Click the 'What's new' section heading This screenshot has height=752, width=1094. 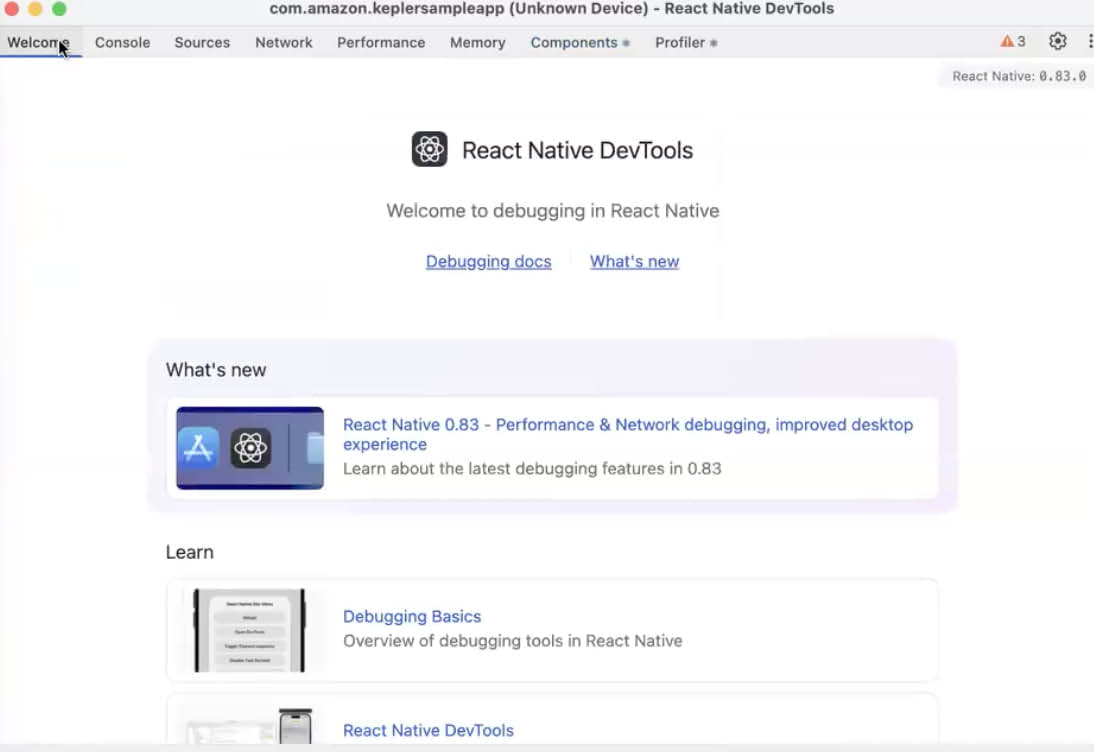click(216, 370)
